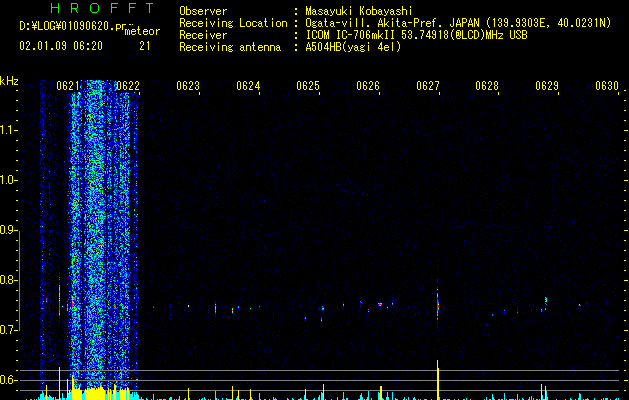Select antenna value A504HB(yagi 4el)
The height and width of the screenshot is (400, 629).
click(x=353, y=47)
